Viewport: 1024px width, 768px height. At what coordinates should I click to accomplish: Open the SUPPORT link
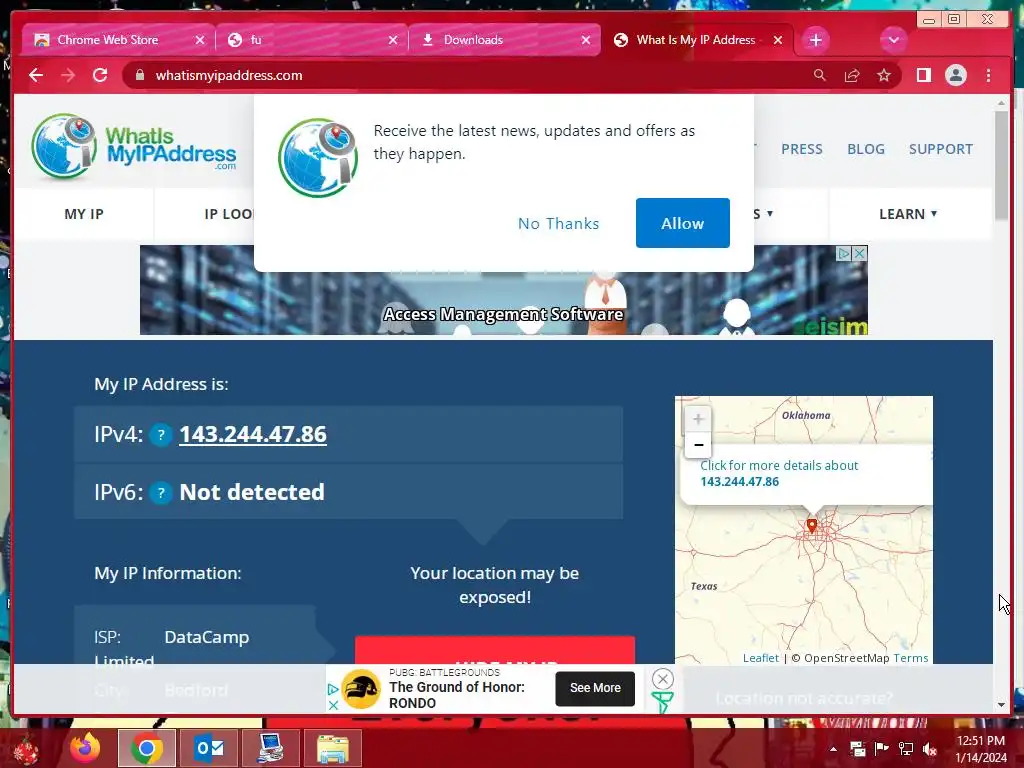pyautogui.click(x=940, y=149)
